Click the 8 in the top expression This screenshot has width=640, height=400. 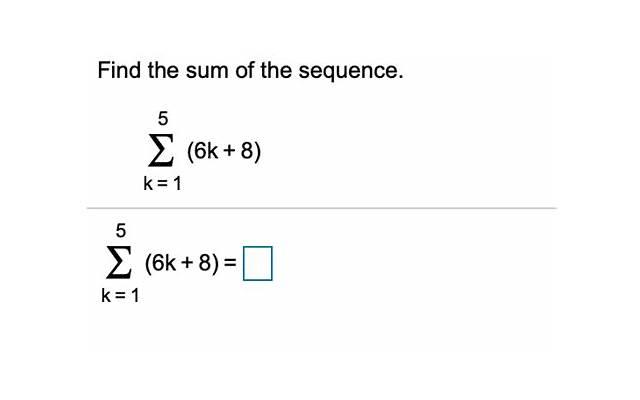point(247,151)
